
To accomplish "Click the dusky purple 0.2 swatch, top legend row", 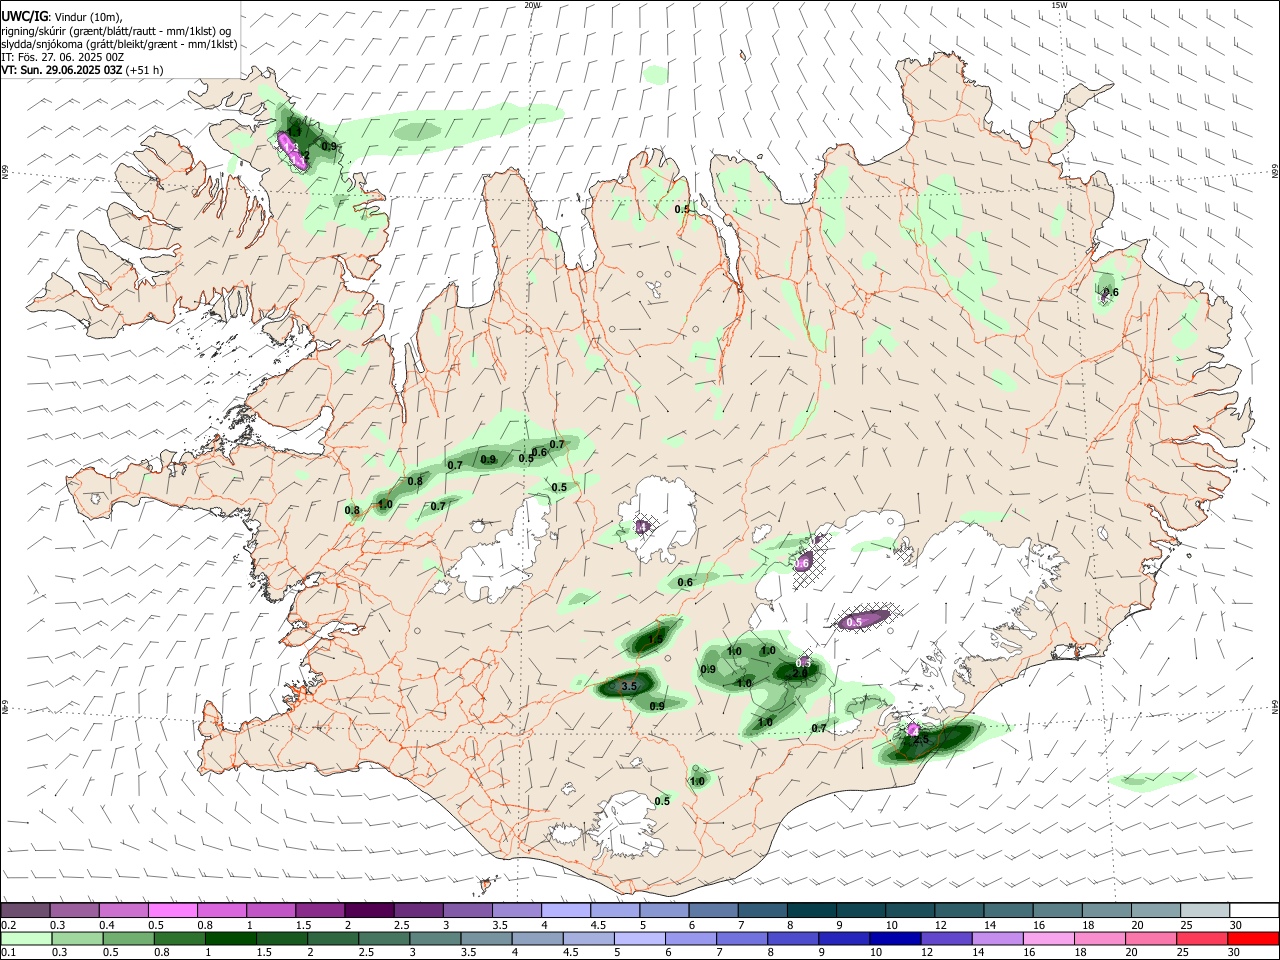I will [25, 911].
